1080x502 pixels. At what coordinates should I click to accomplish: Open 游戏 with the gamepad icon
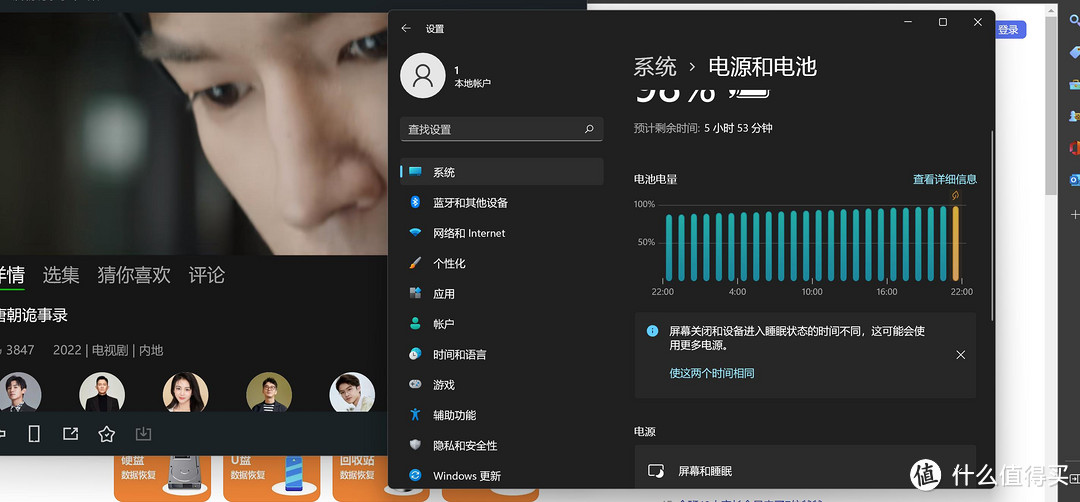click(x=502, y=384)
